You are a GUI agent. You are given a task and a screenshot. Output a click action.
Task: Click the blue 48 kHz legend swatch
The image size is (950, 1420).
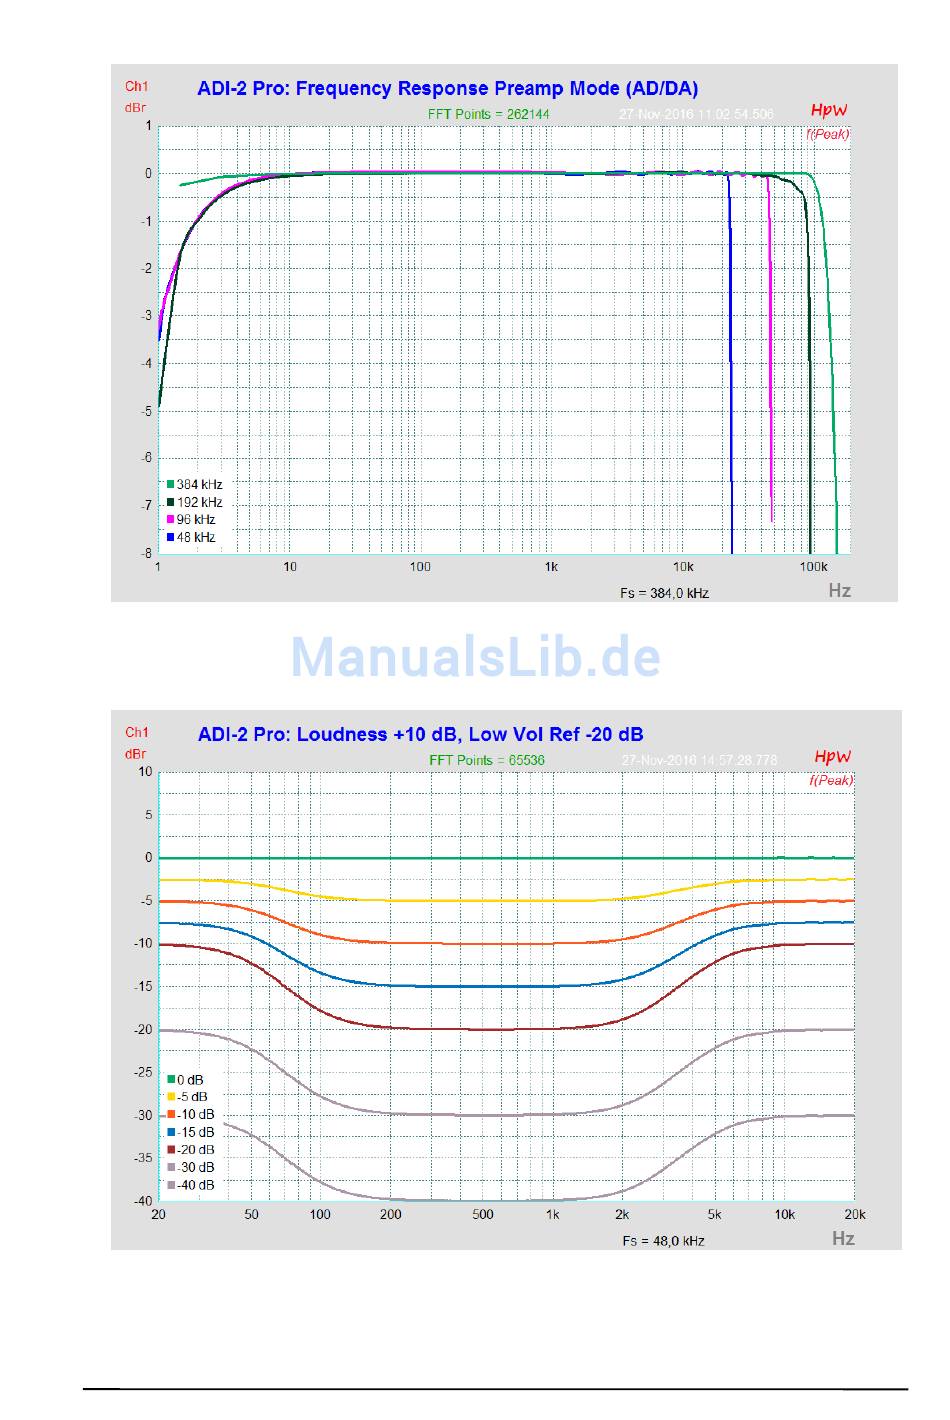click(171, 538)
